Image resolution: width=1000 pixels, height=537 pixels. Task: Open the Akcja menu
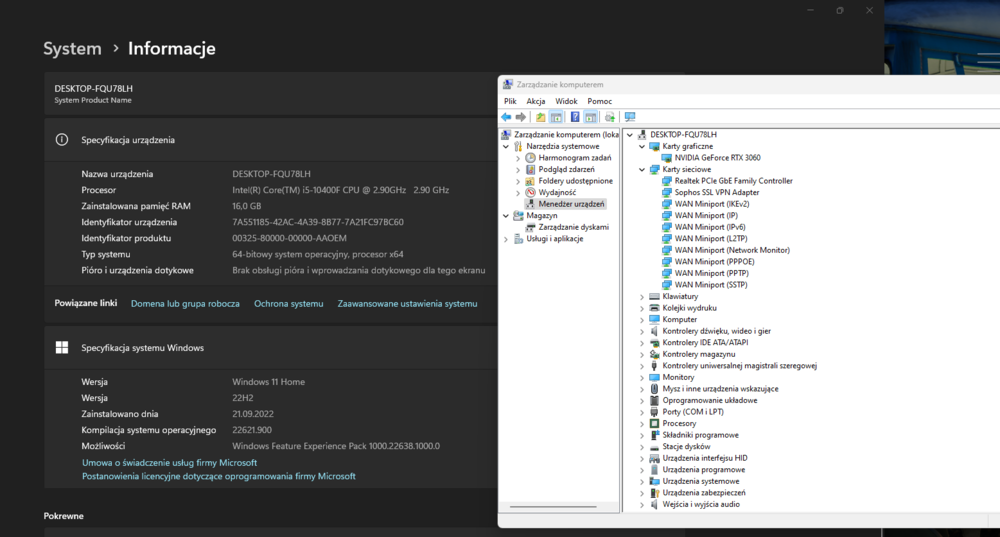536,101
